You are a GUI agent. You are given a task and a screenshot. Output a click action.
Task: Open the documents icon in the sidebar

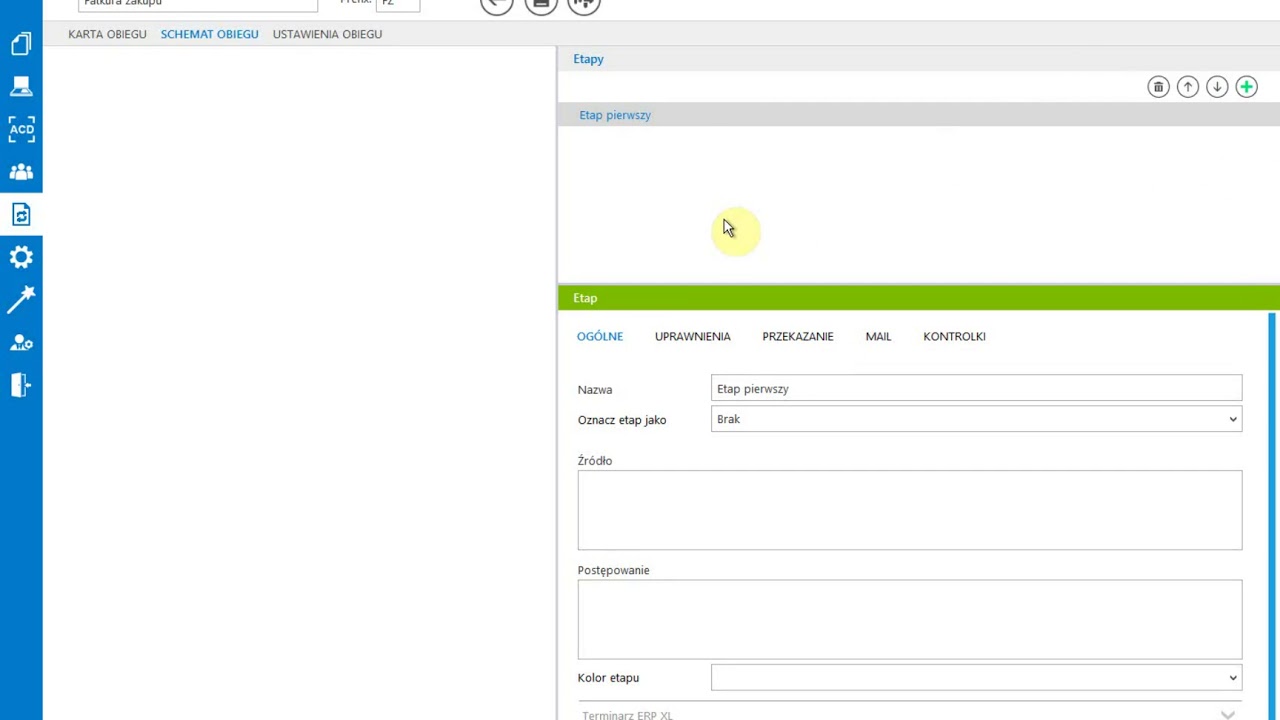click(x=21, y=44)
